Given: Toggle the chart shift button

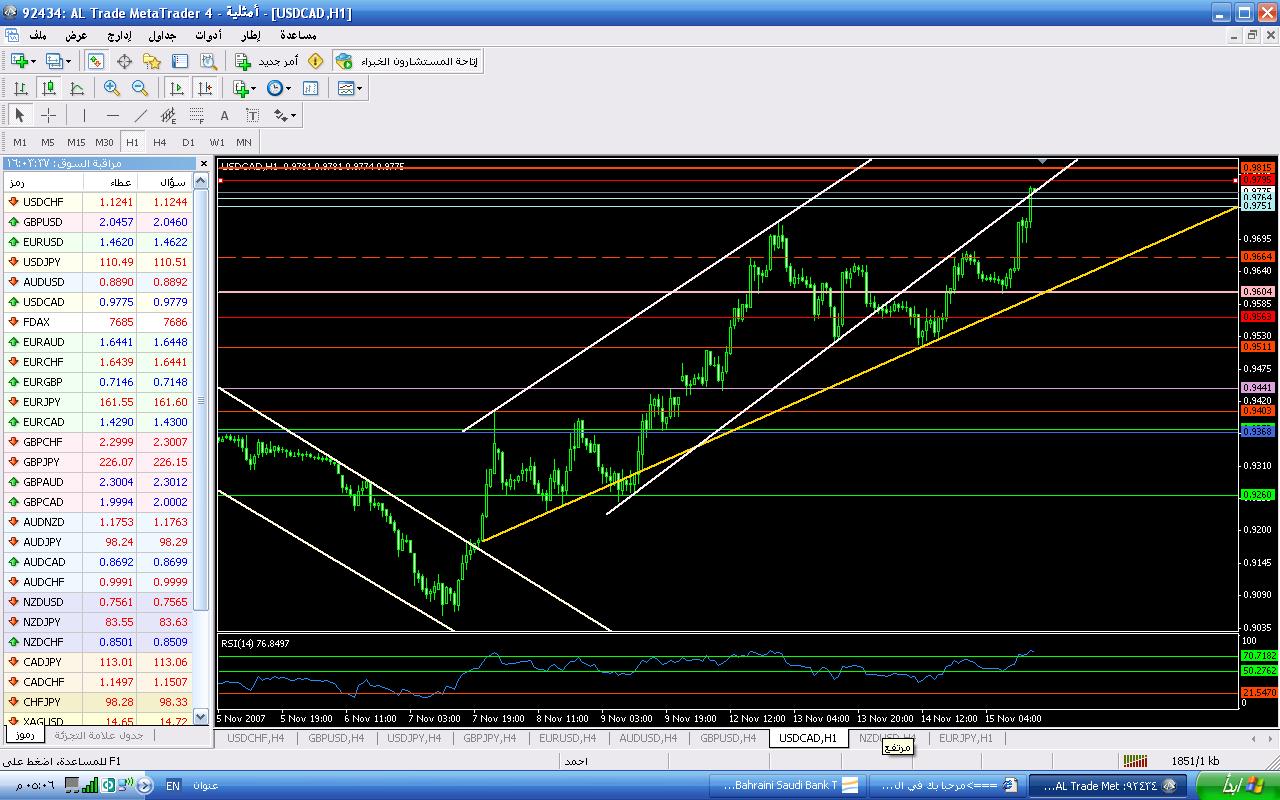Looking at the screenshot, I should [x=205, y=88].
